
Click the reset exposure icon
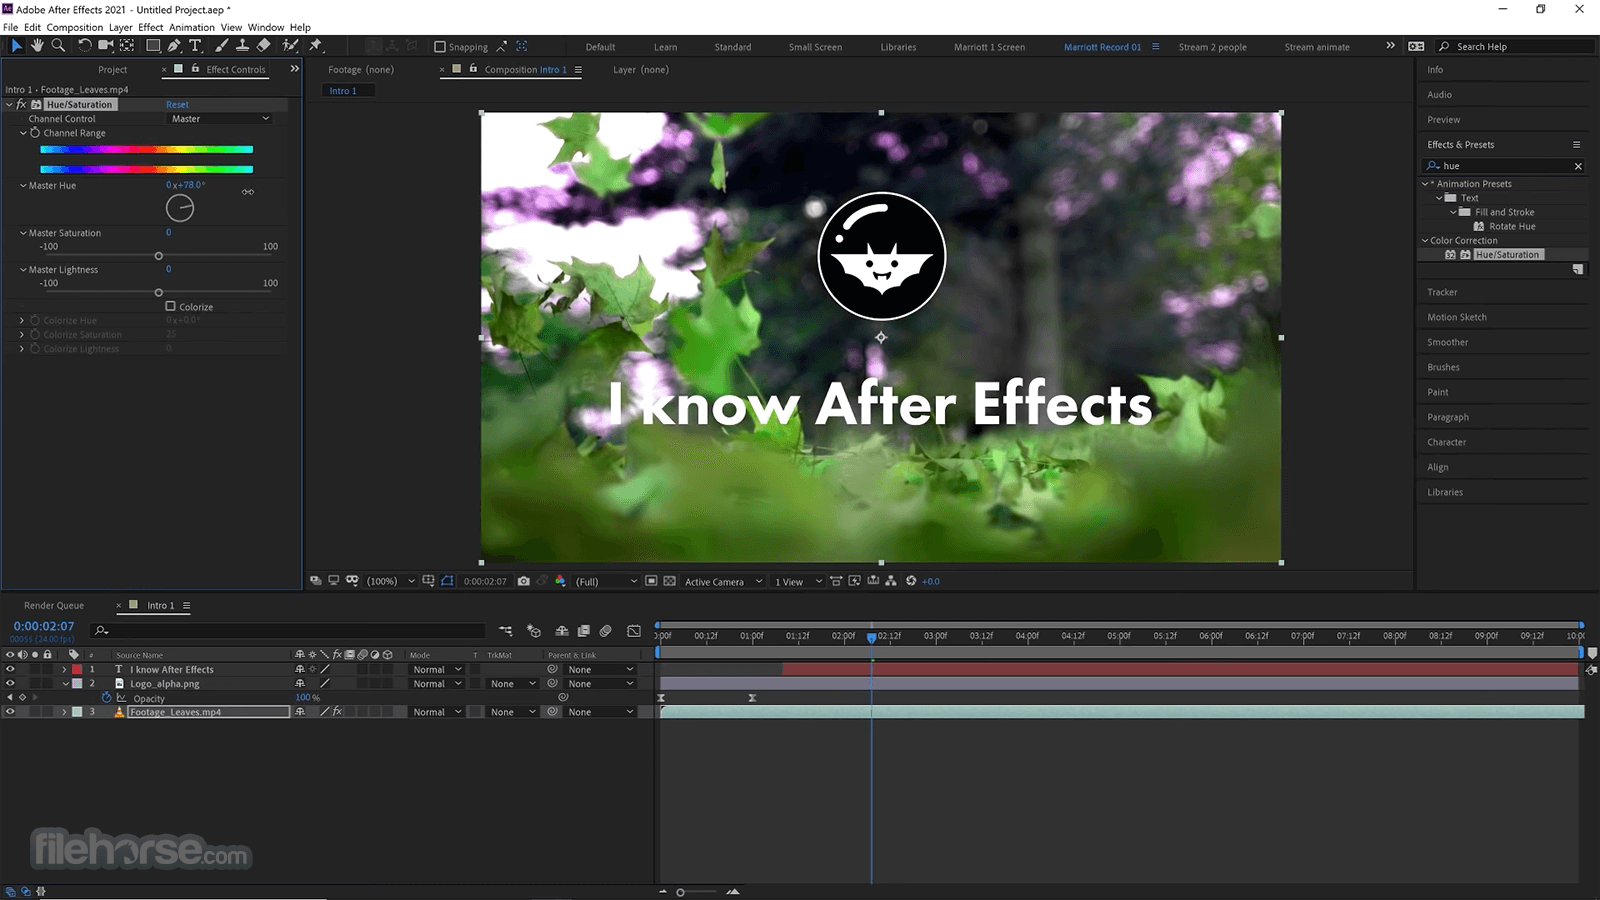click(911, 581)
